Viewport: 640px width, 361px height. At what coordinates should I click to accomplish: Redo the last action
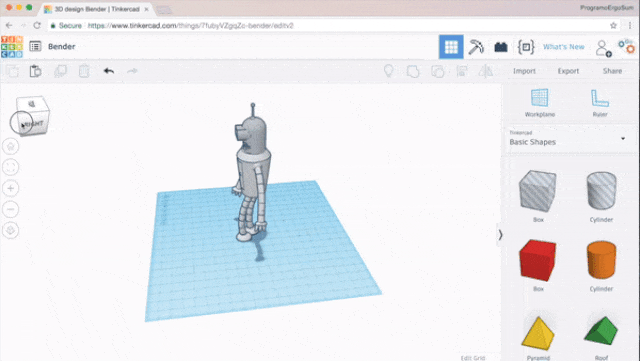click(132, 71)
